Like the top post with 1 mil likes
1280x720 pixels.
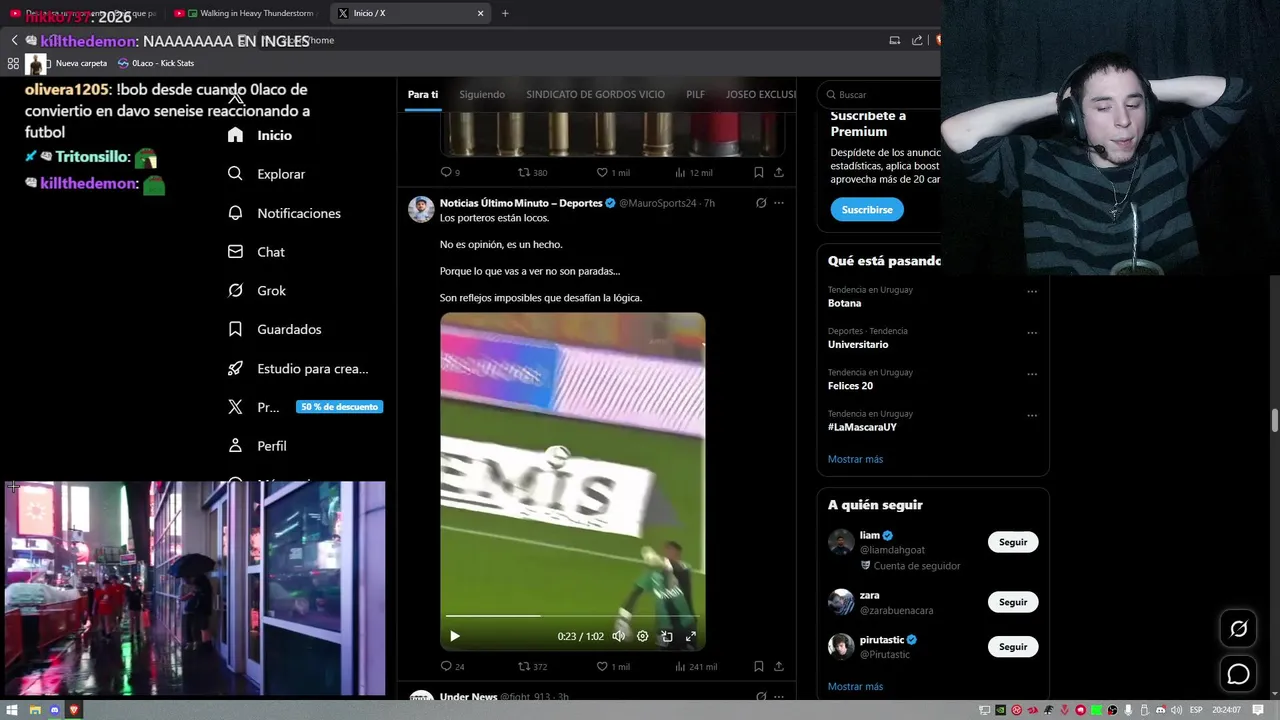pyautogui.click(x=613, y=173)
